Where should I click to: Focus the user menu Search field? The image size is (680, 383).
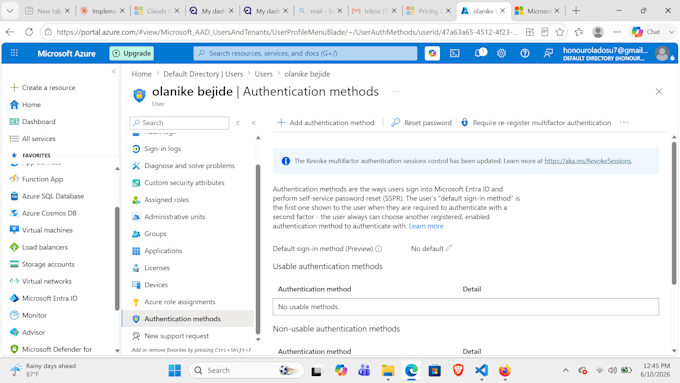coord(180,123)
